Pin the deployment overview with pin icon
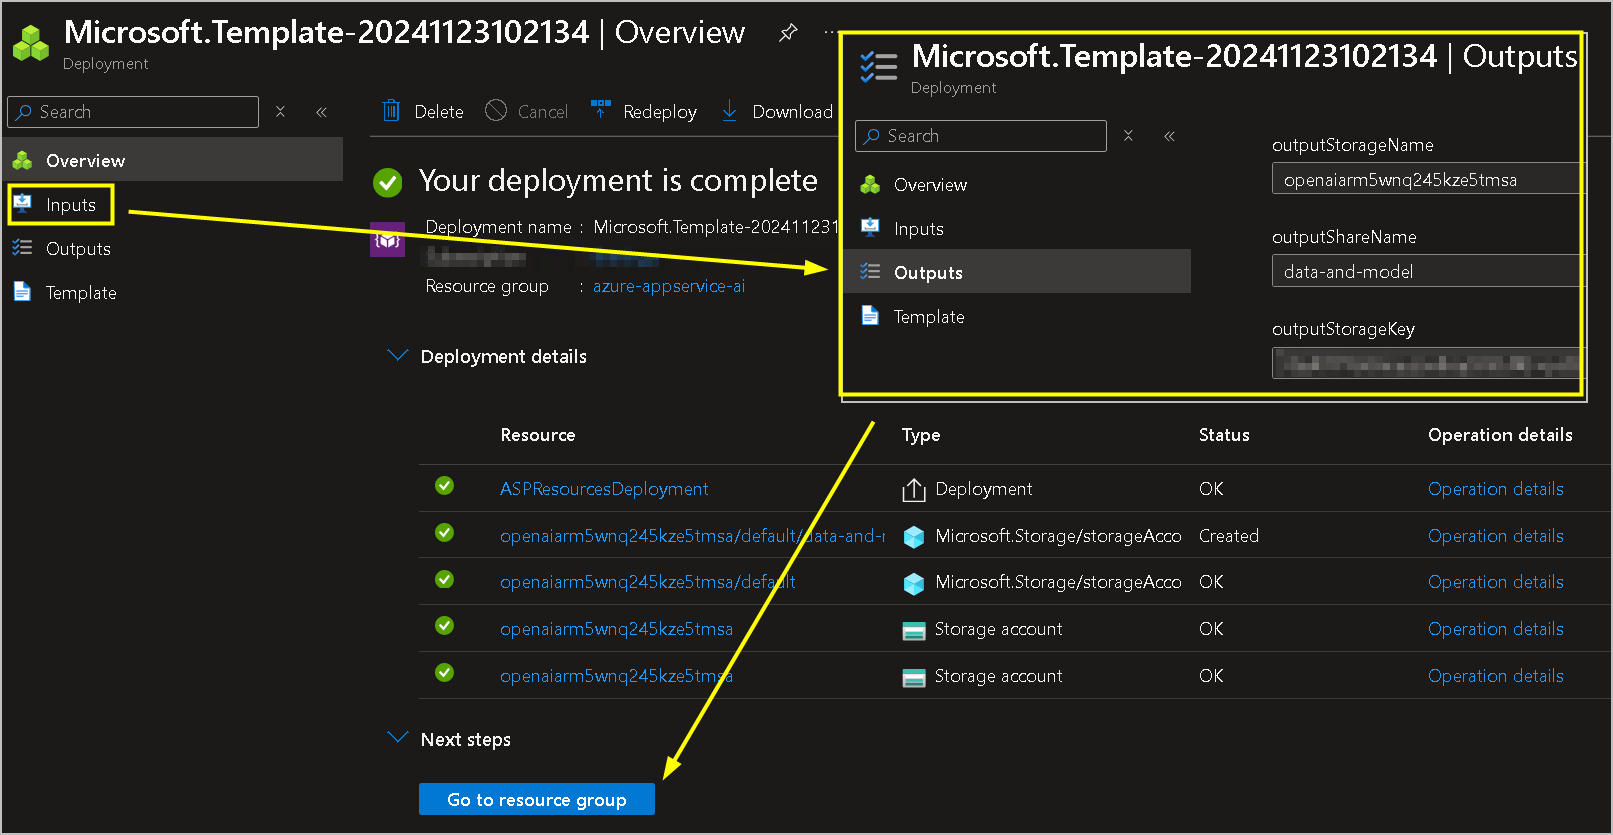 click(788, 32)
